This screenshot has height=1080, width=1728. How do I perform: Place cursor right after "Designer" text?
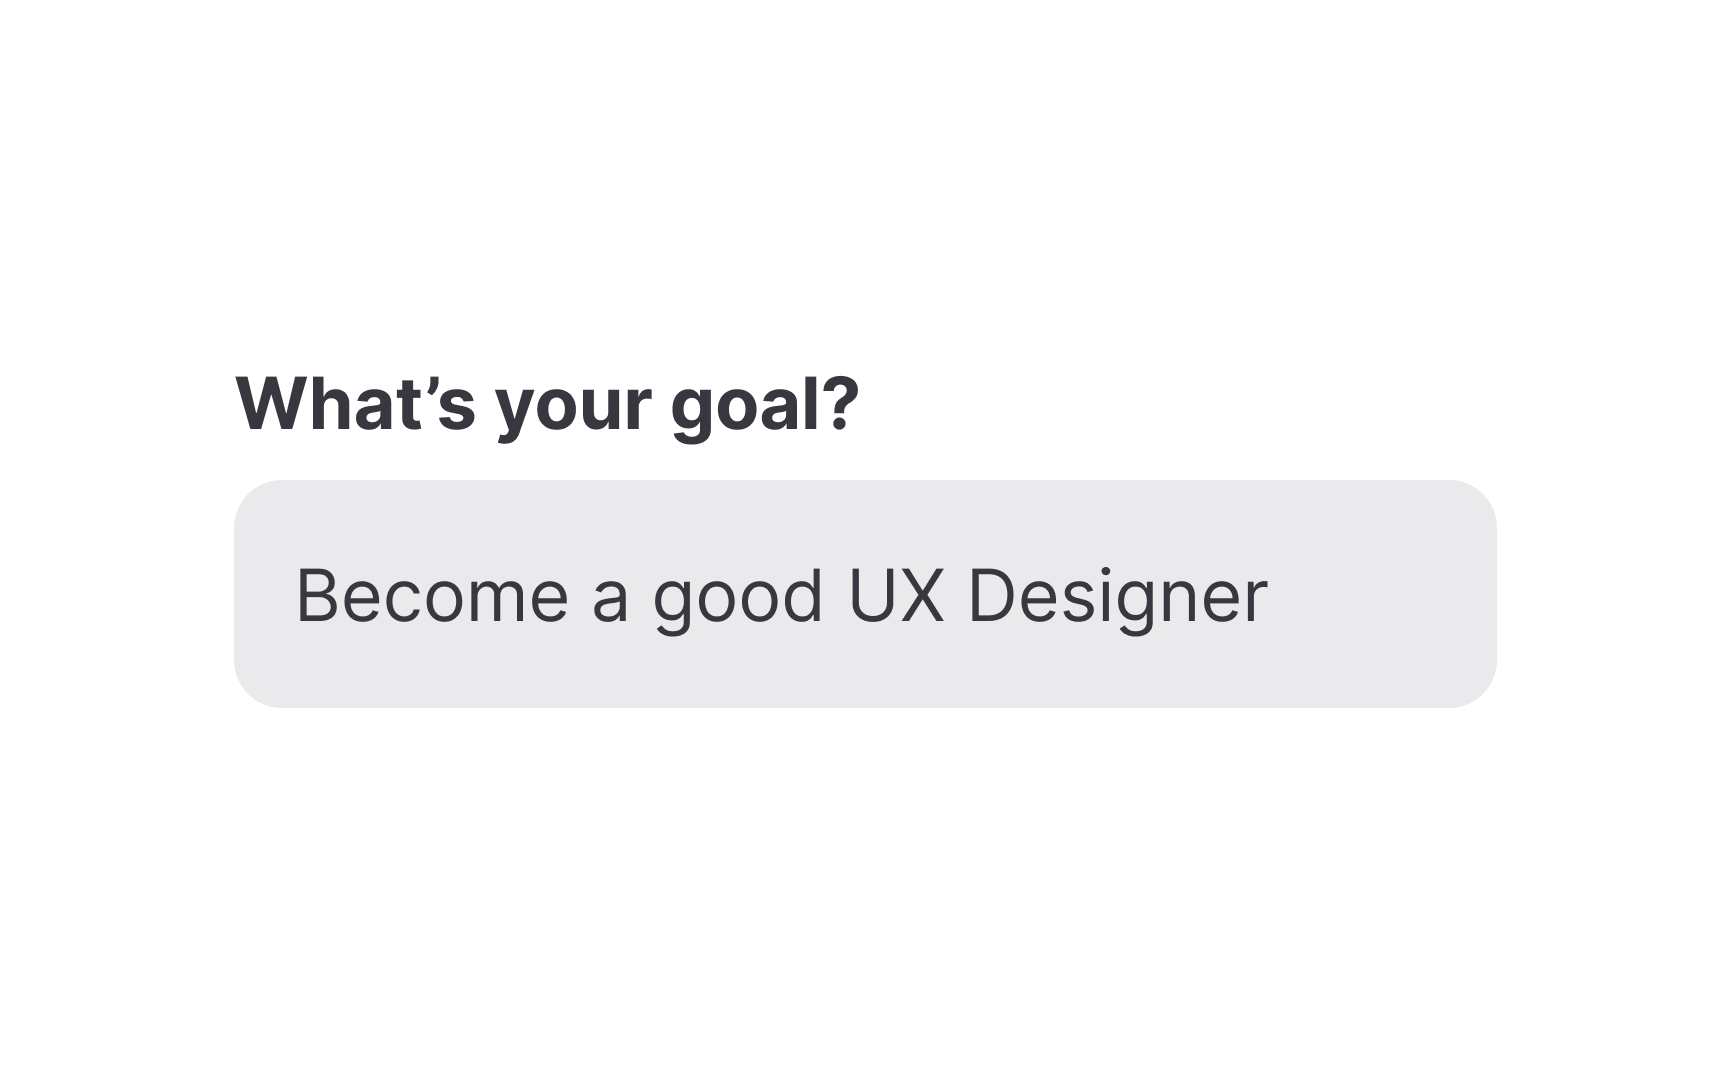(x=1271, y=596)
